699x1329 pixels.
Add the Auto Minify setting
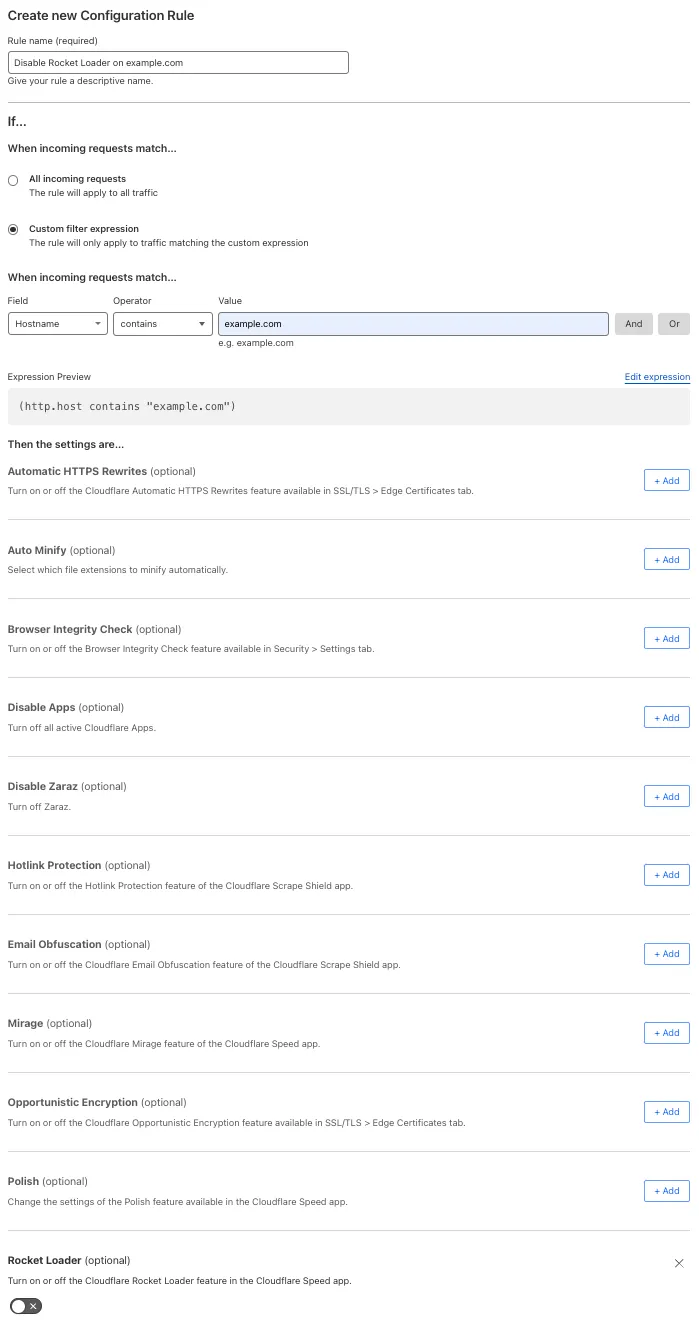[666, 560]
